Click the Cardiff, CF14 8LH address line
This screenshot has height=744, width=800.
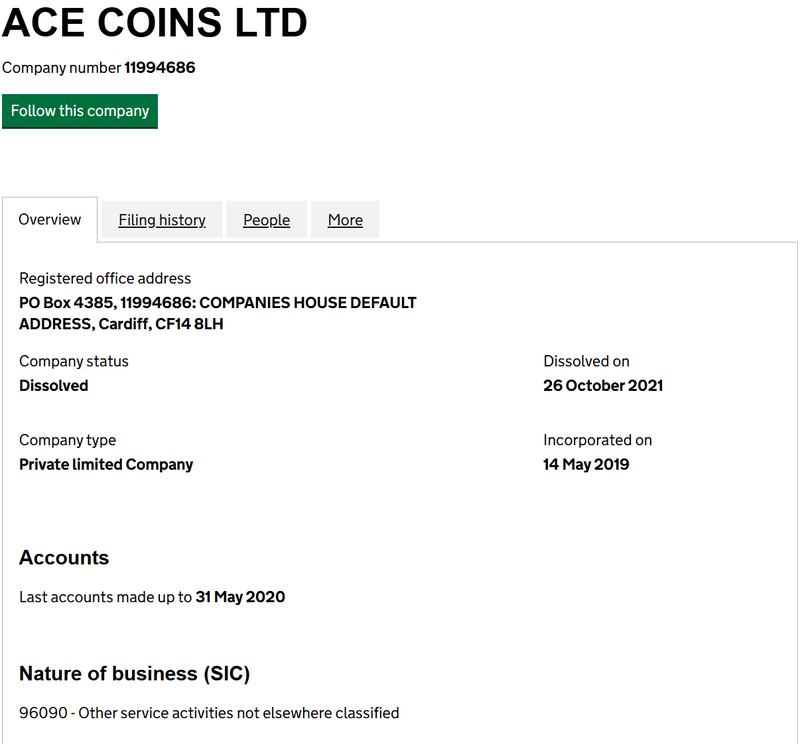(121, 324)
